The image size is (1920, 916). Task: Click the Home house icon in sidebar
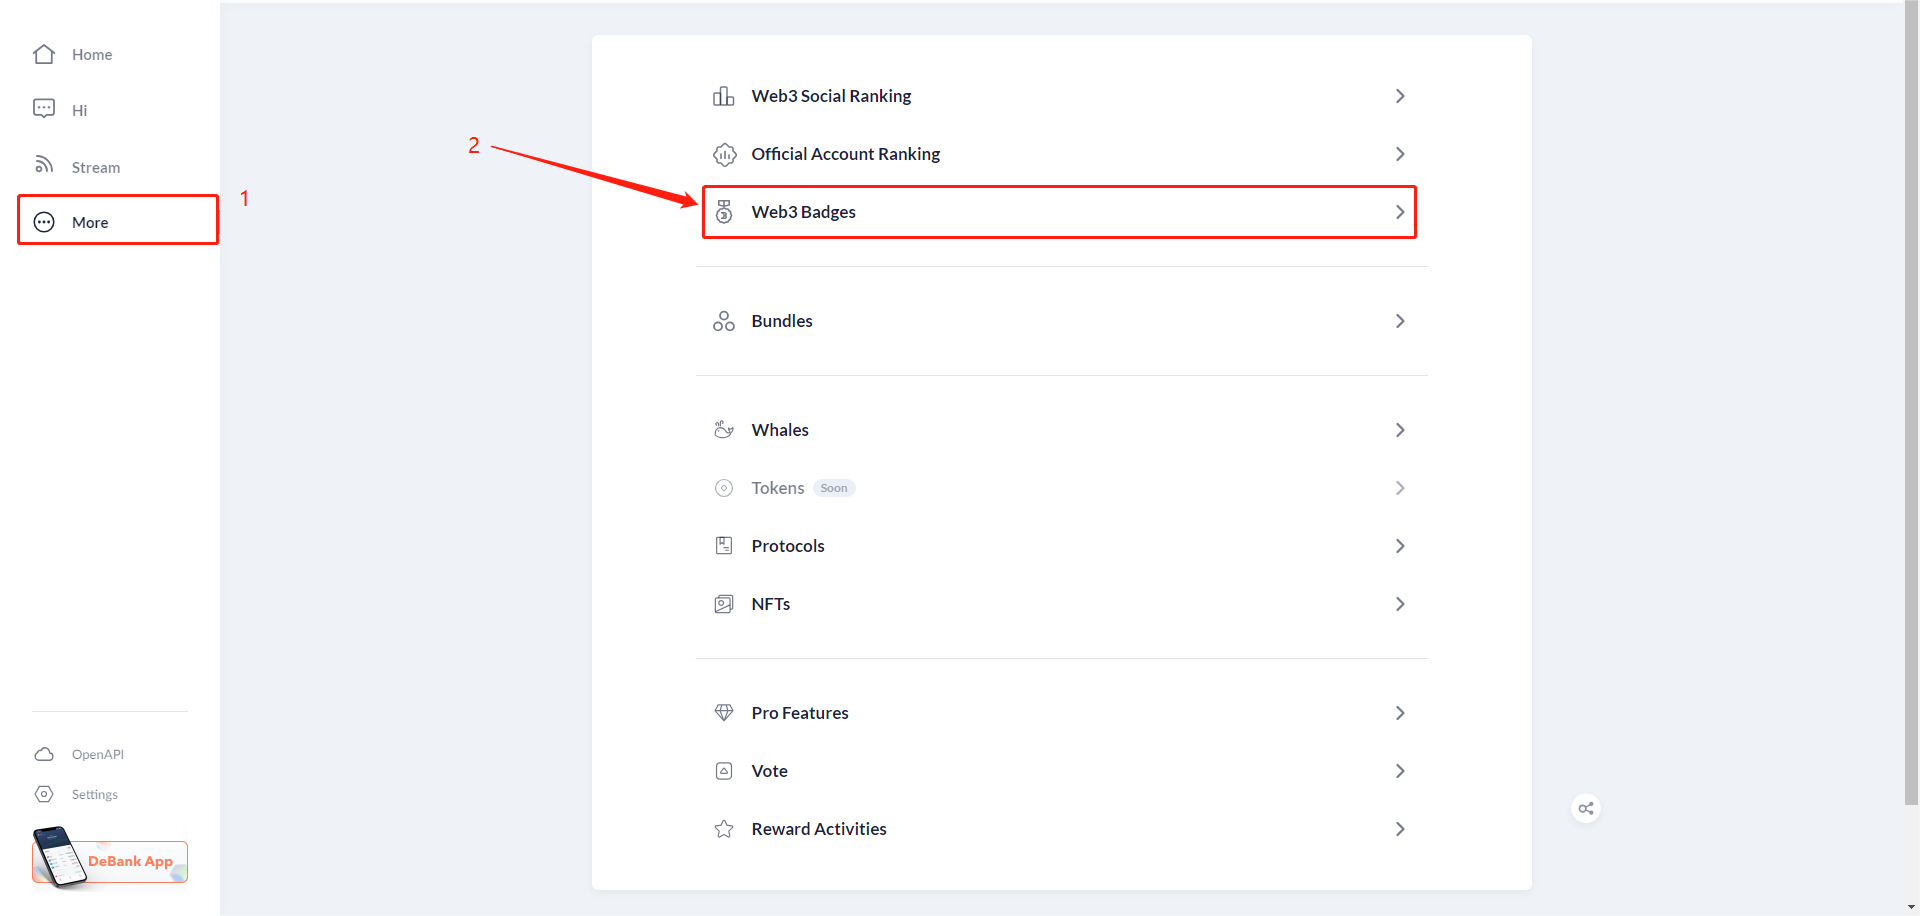point(44,54)
